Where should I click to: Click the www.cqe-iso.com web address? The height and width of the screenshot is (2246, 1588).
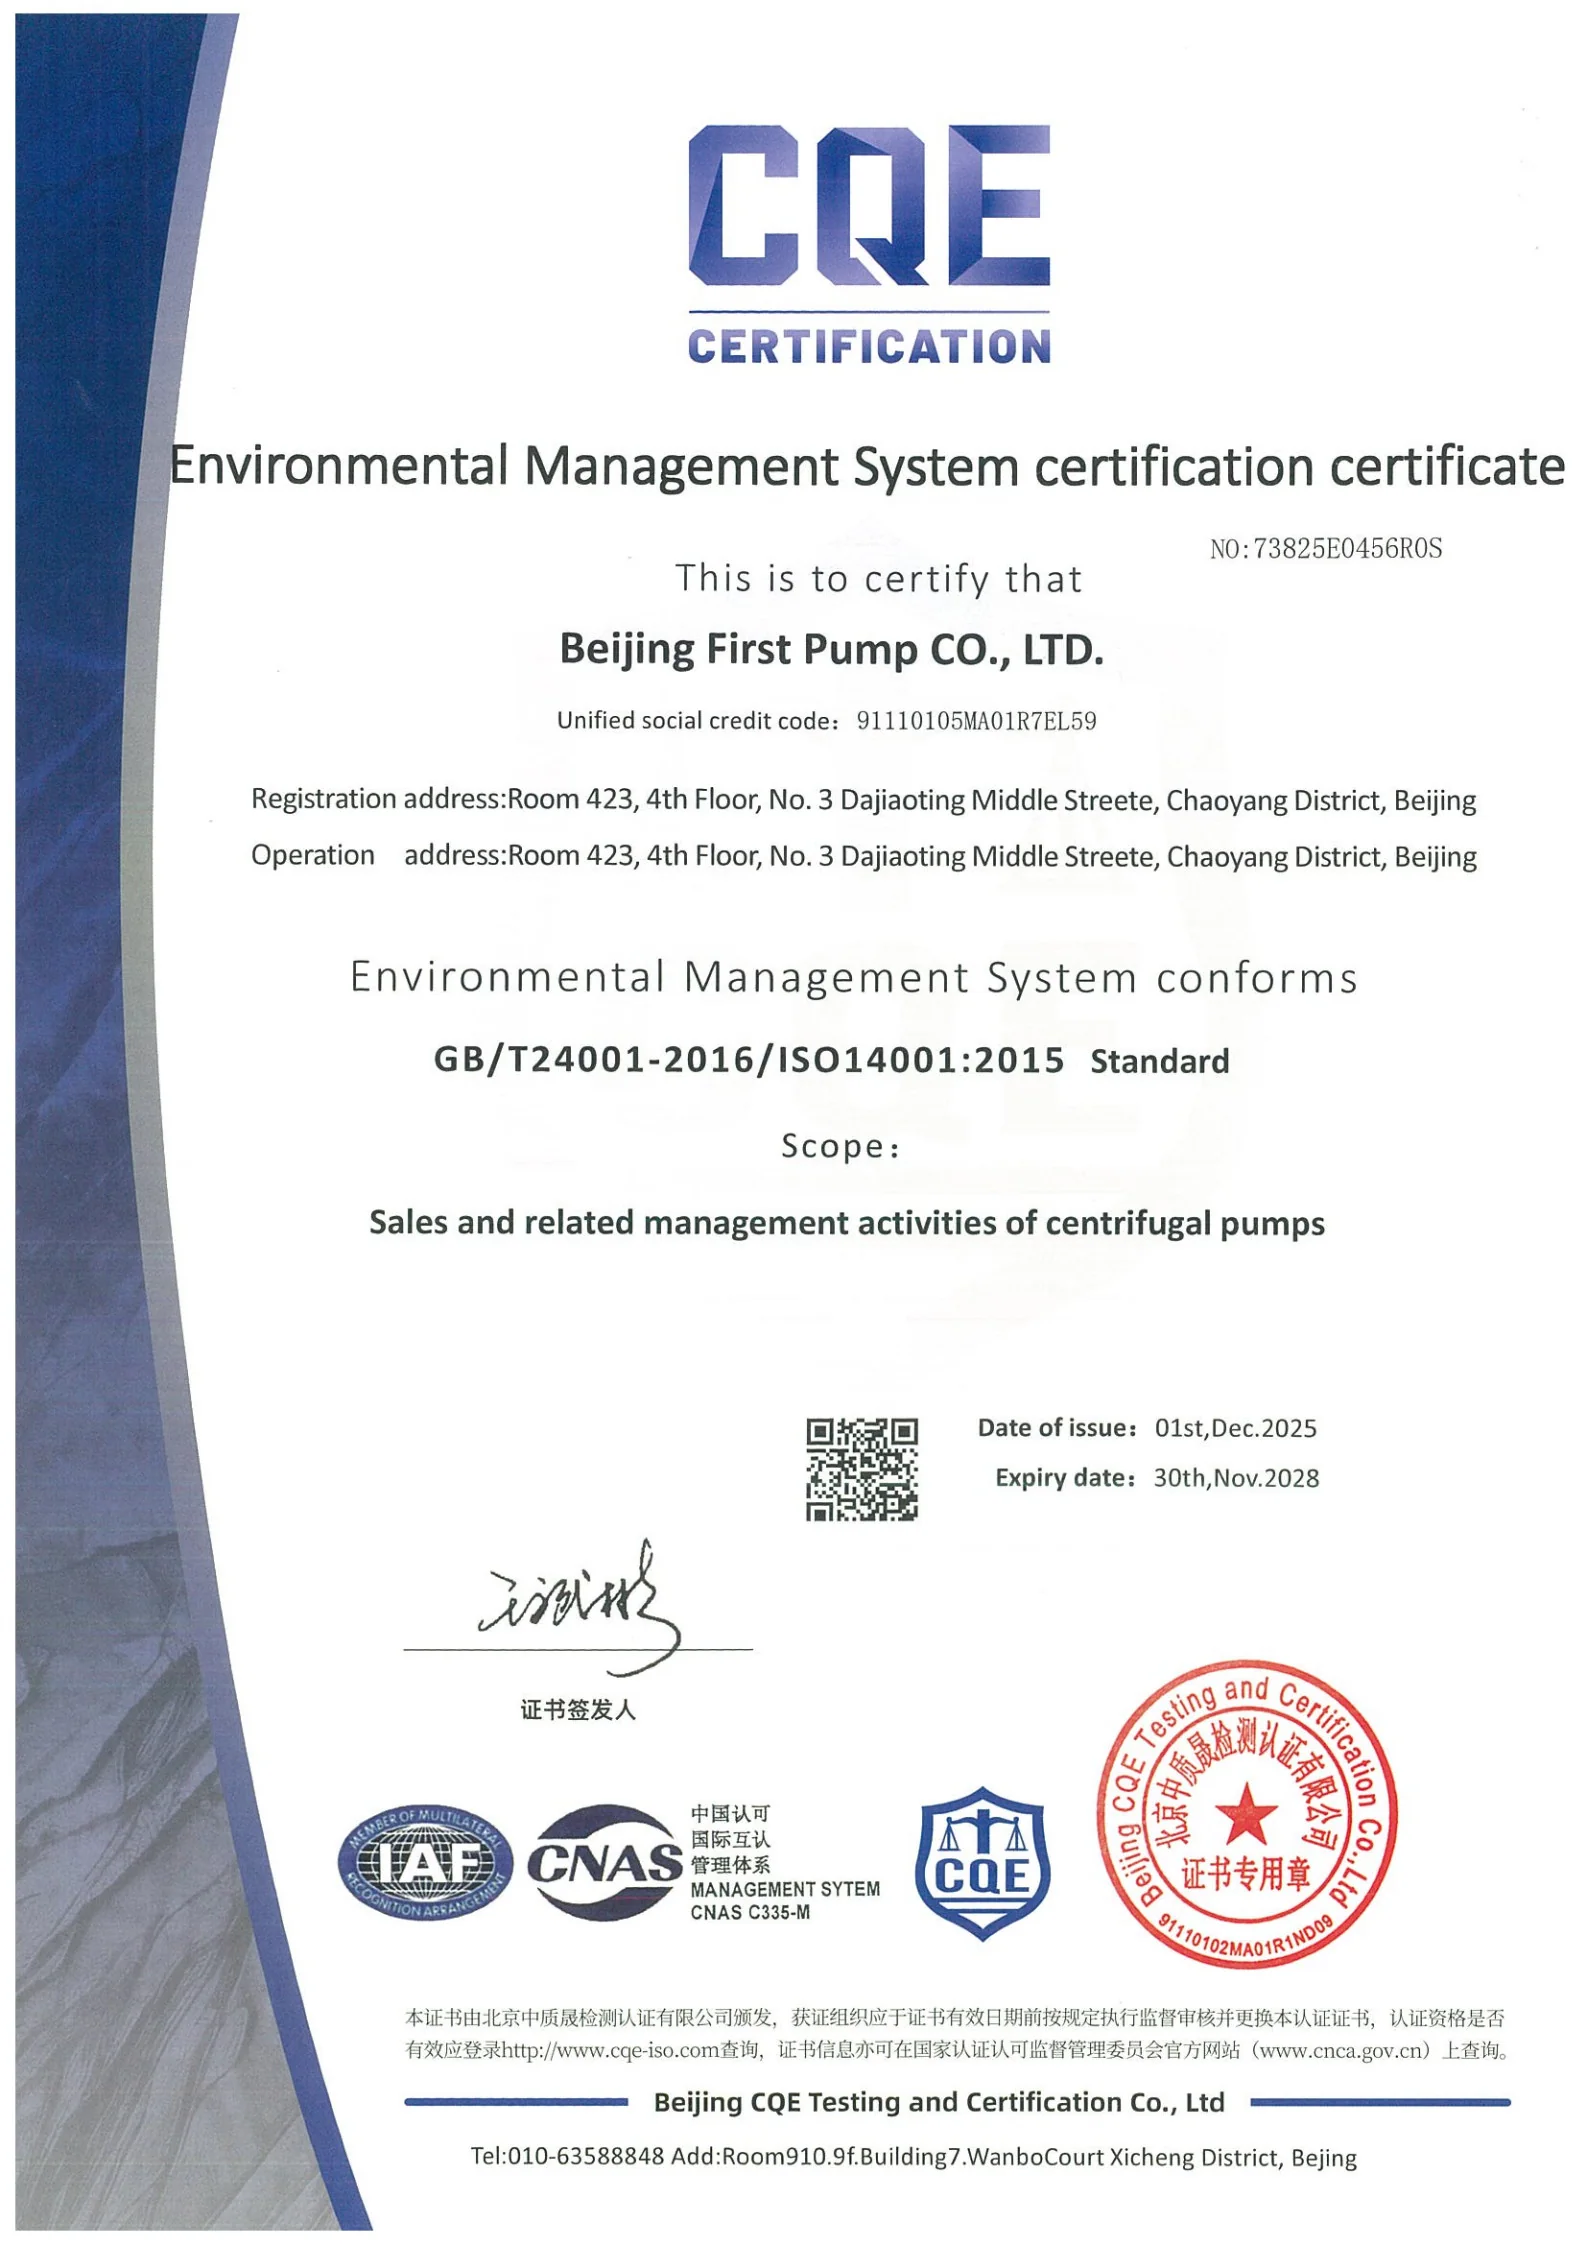point(611,2049)
